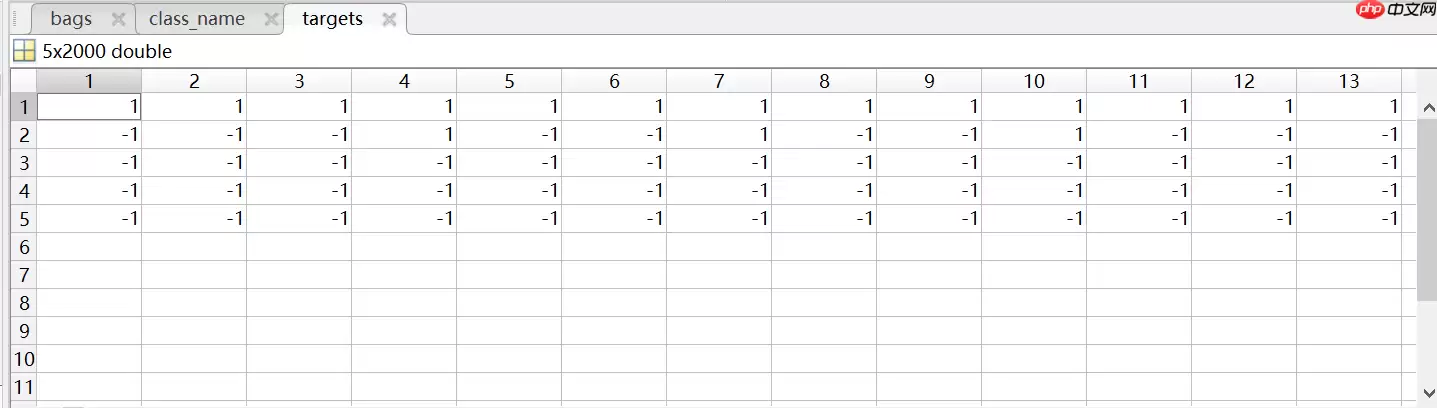This screenshot has width=1437, height=408.
Task: Select the targets tab
Action: coord(332,19)
